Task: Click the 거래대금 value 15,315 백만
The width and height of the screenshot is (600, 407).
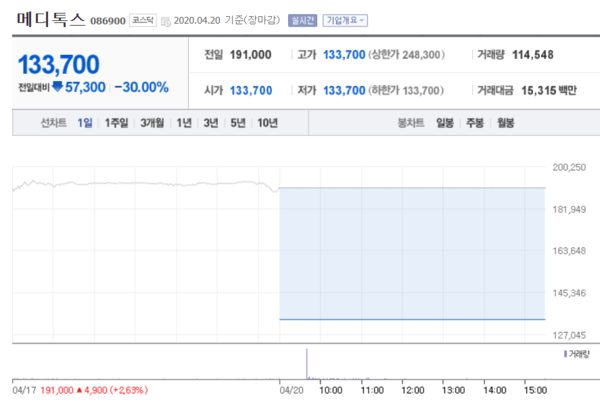Action: (x=549, y=91)
